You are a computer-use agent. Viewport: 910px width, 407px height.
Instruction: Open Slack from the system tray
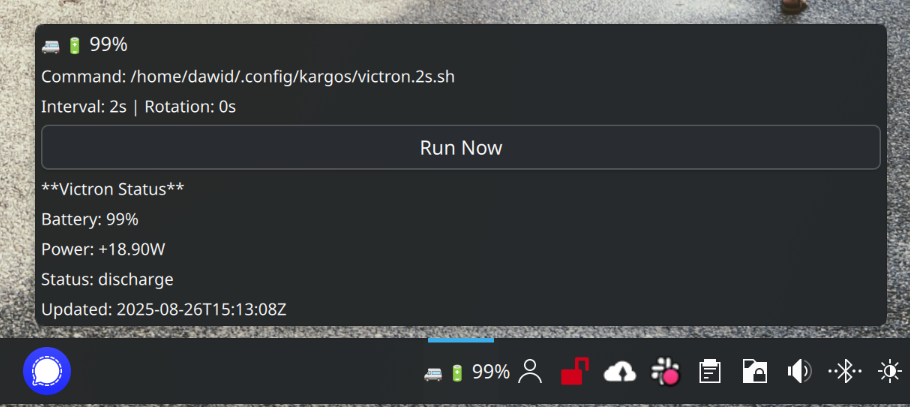pos(665,372)
